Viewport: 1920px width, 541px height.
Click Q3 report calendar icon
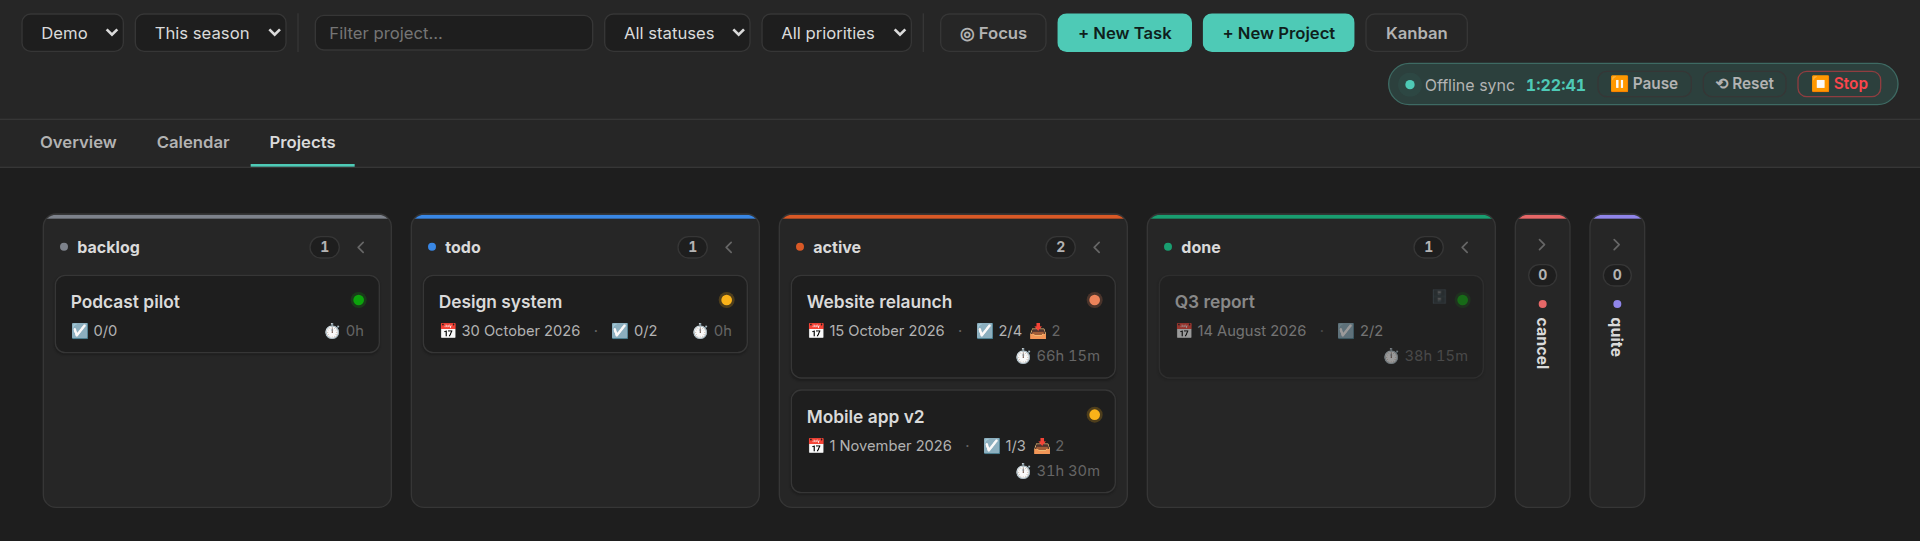click(1184, 331)
